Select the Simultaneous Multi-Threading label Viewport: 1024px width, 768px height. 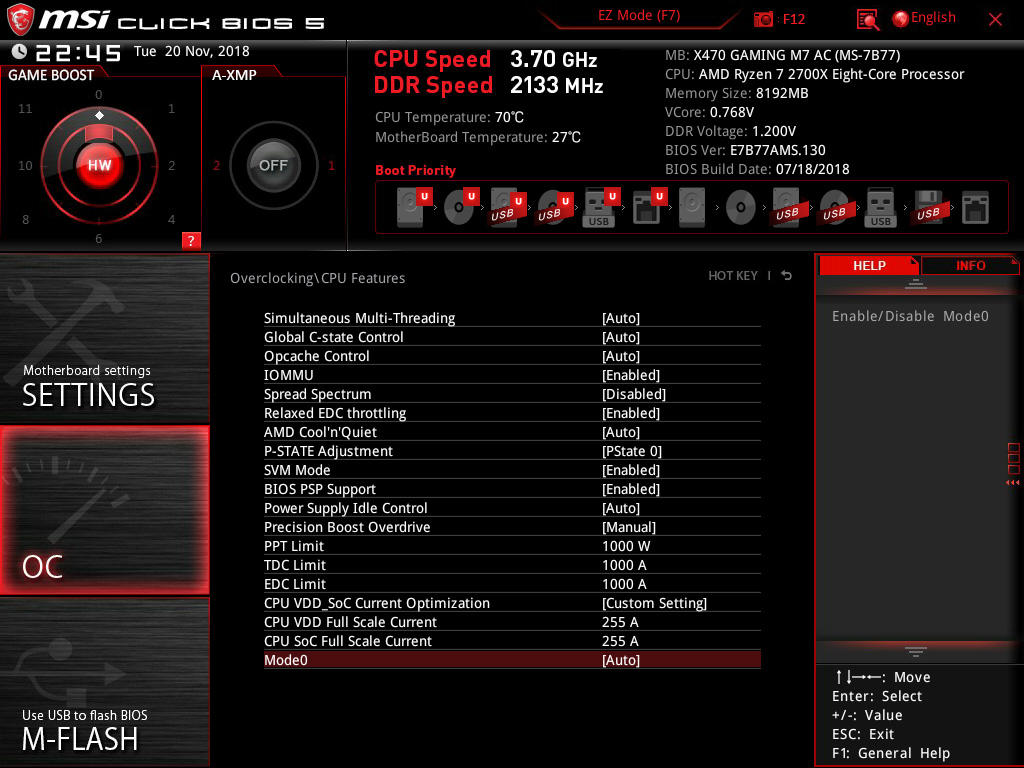pyautogui.click(x=359, y=318)
